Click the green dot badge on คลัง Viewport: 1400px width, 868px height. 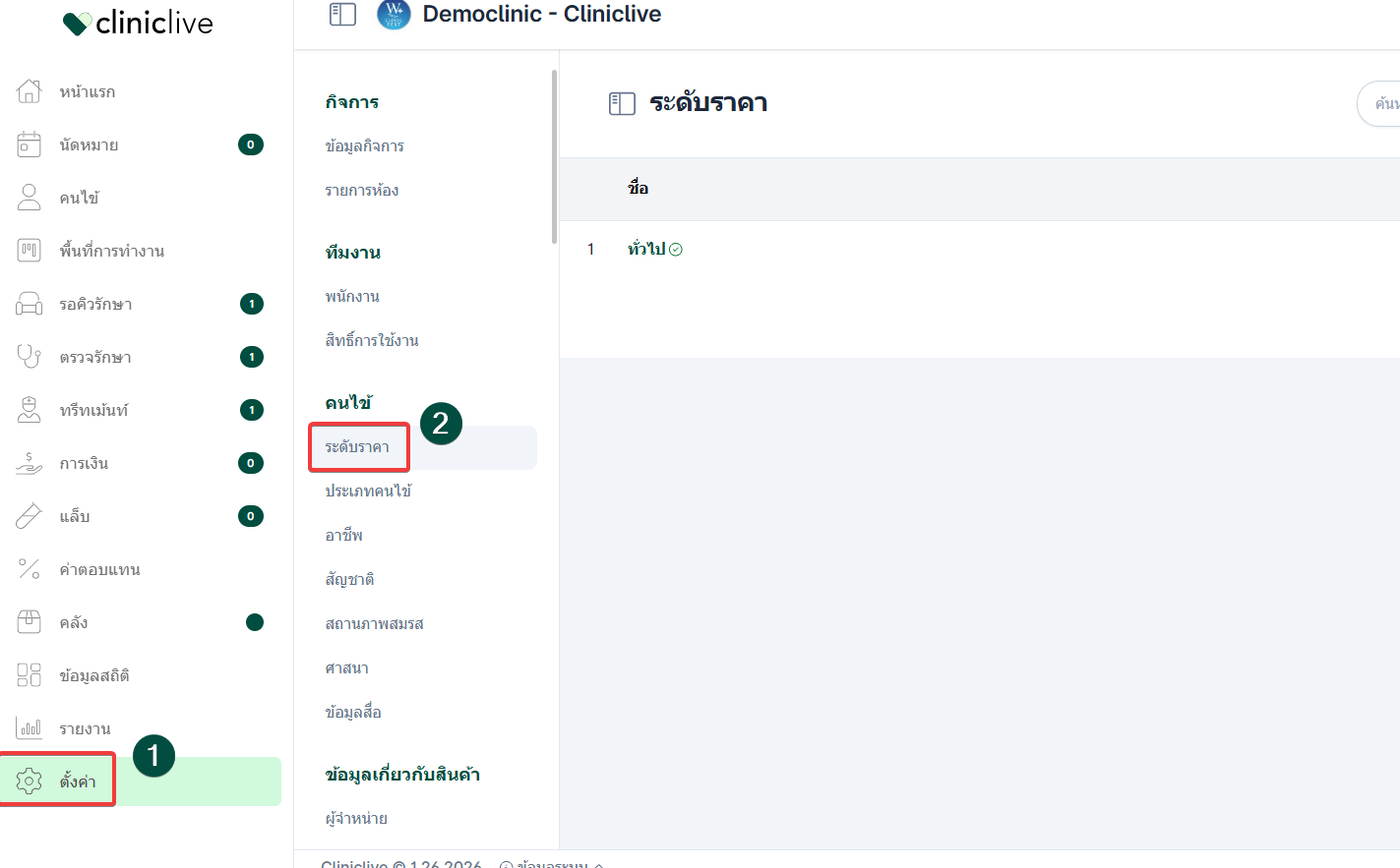(255, 622)
